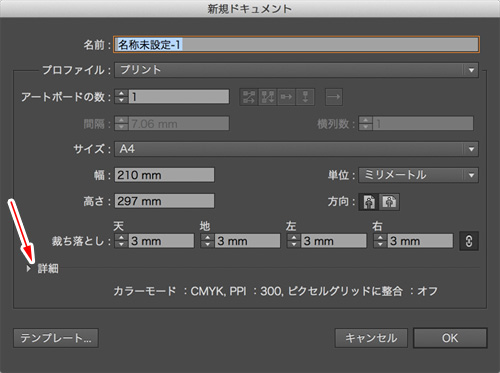The width and height of the screenshot is (500, 373).
Task: Select the grid by column artboard layout icon
Action: click(x=268, y=97)
